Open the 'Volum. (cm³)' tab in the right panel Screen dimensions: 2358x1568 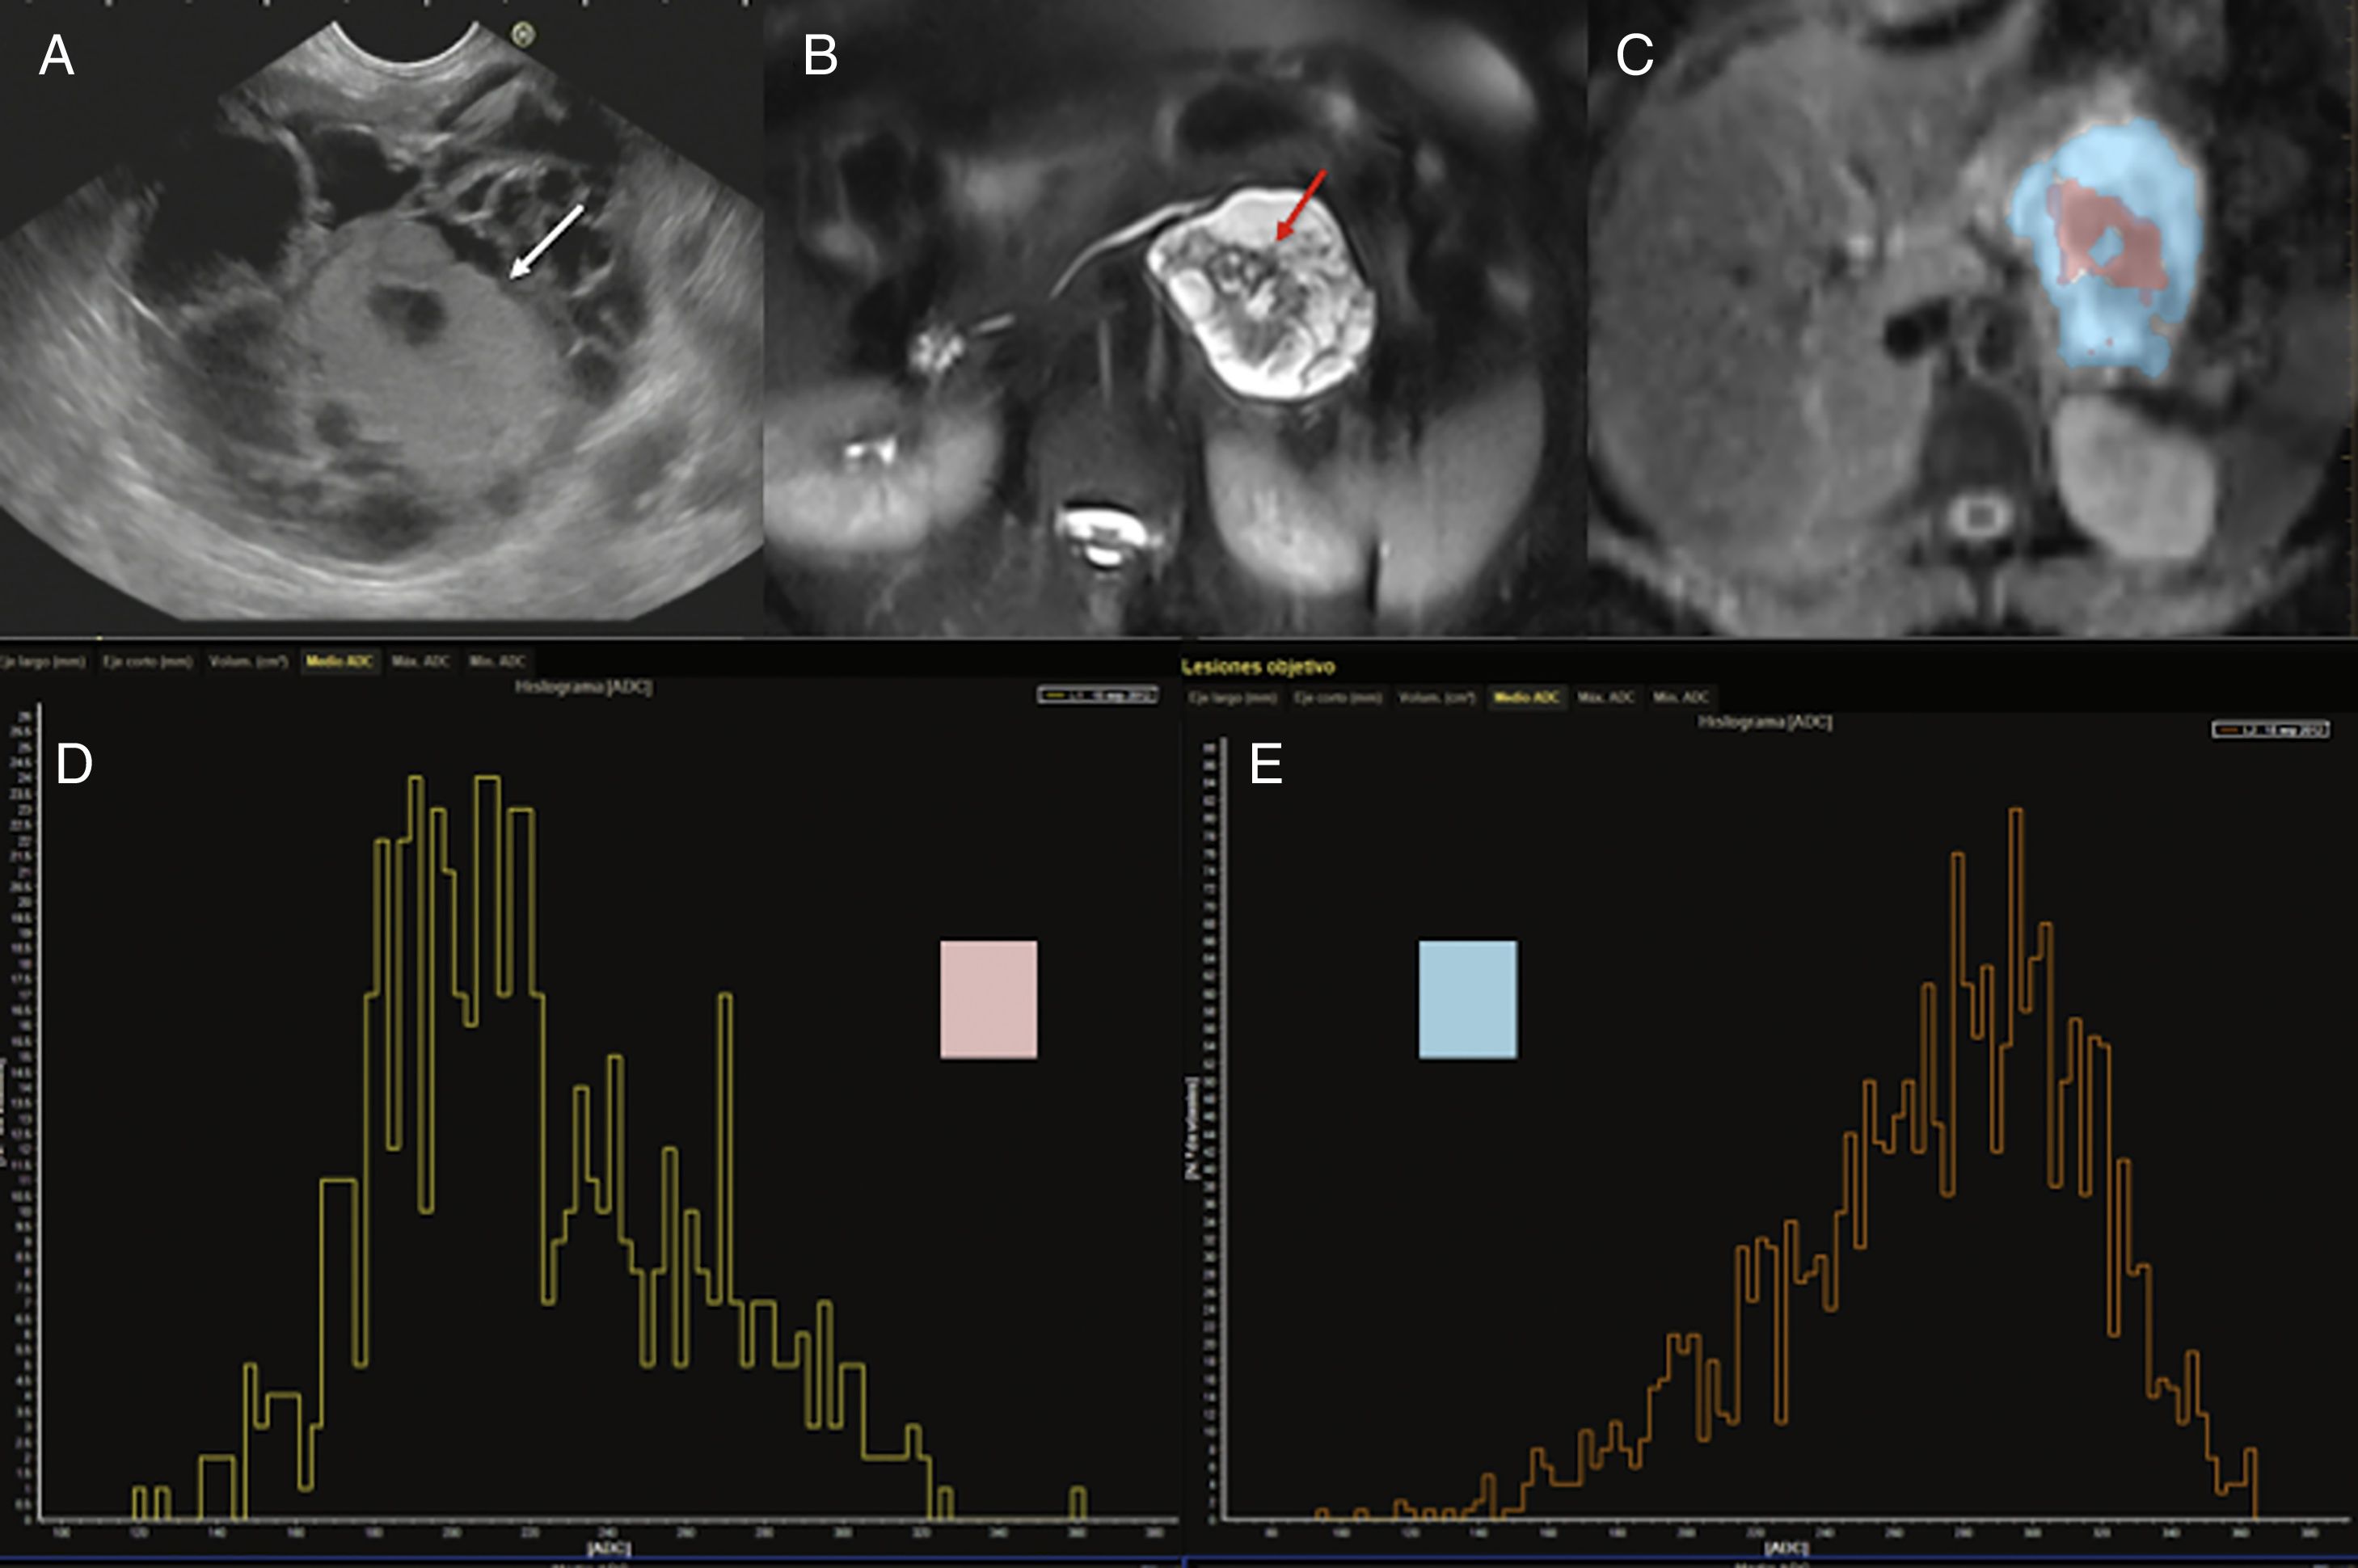1436,697
